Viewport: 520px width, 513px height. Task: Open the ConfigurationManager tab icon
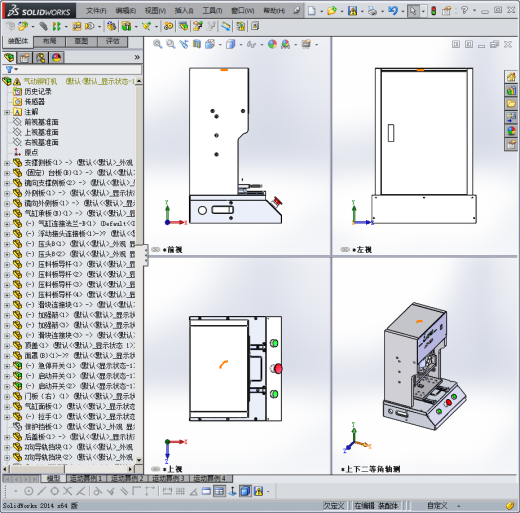(41, 58)
